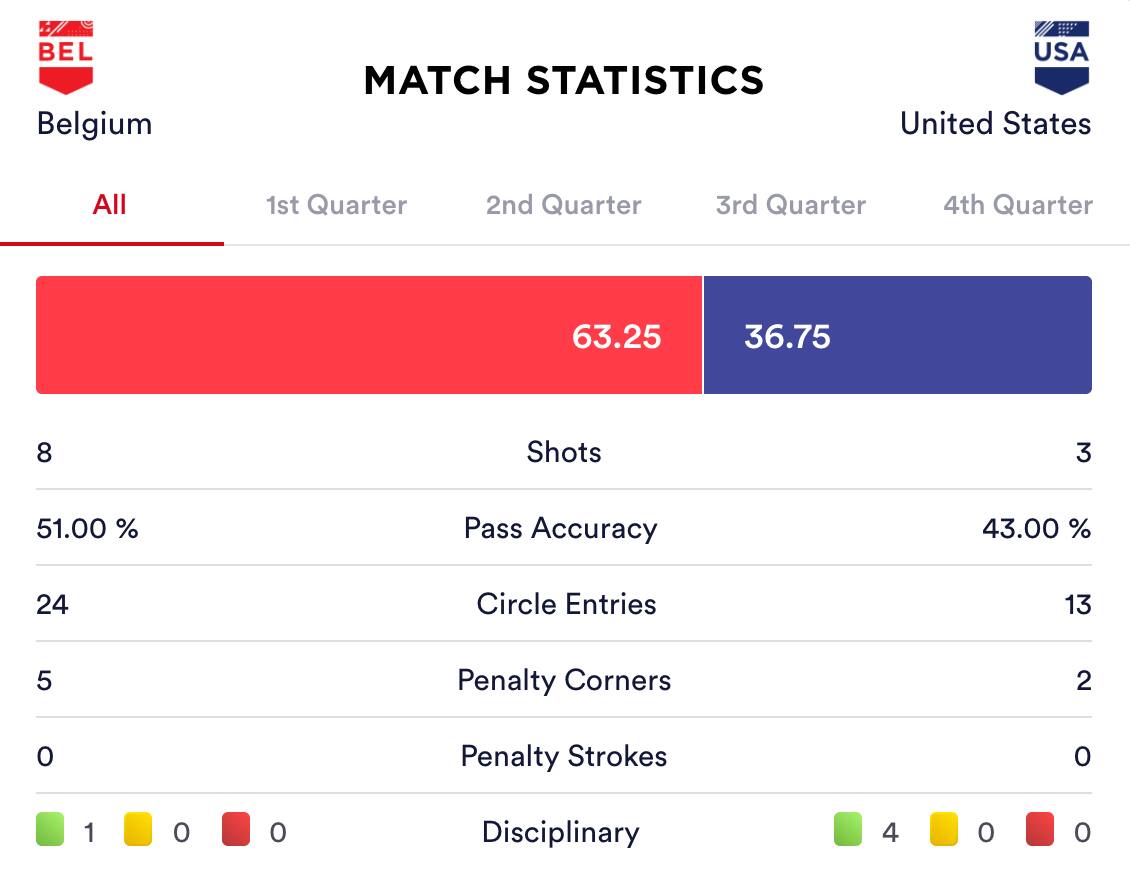Click the Belgium team name
The width and height of the screenshot is (1130, 896).
tap(94, 124)
